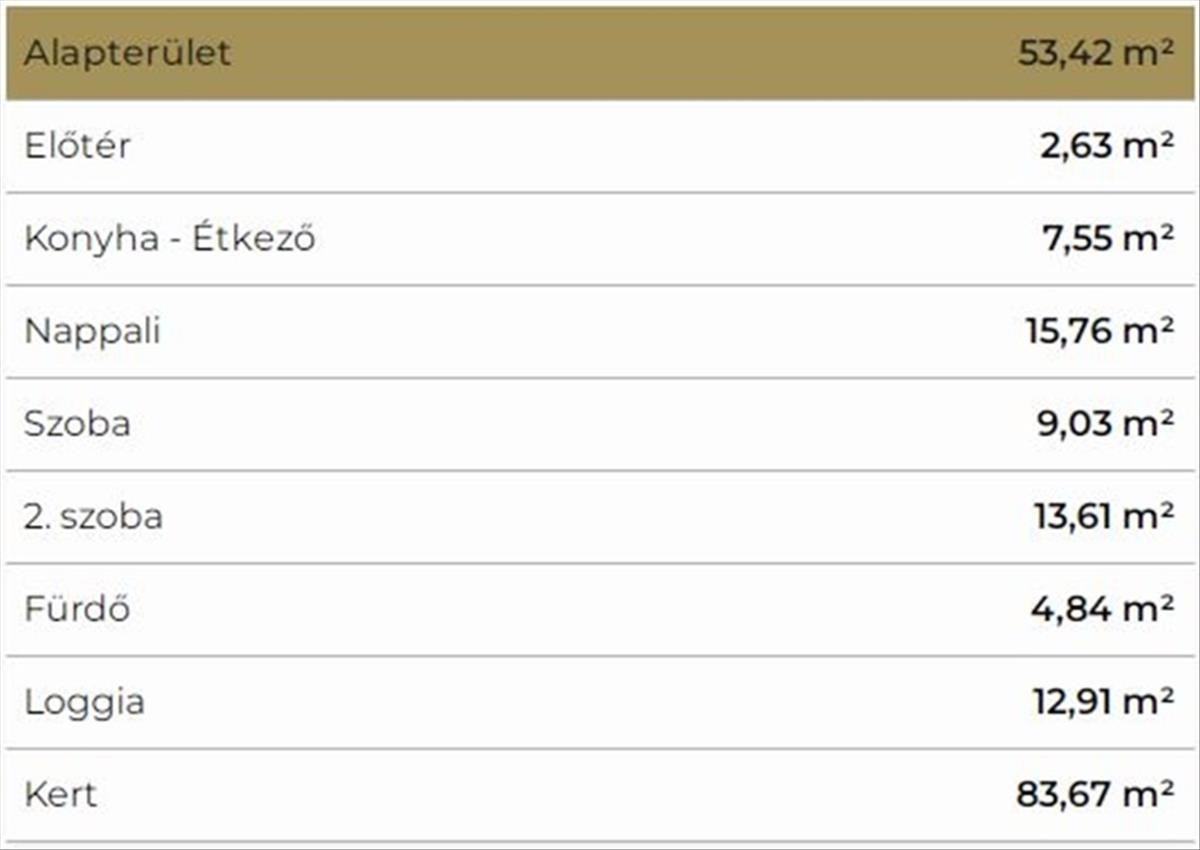Click the empty middle of the Nappali row

click(x=600, y=331)
